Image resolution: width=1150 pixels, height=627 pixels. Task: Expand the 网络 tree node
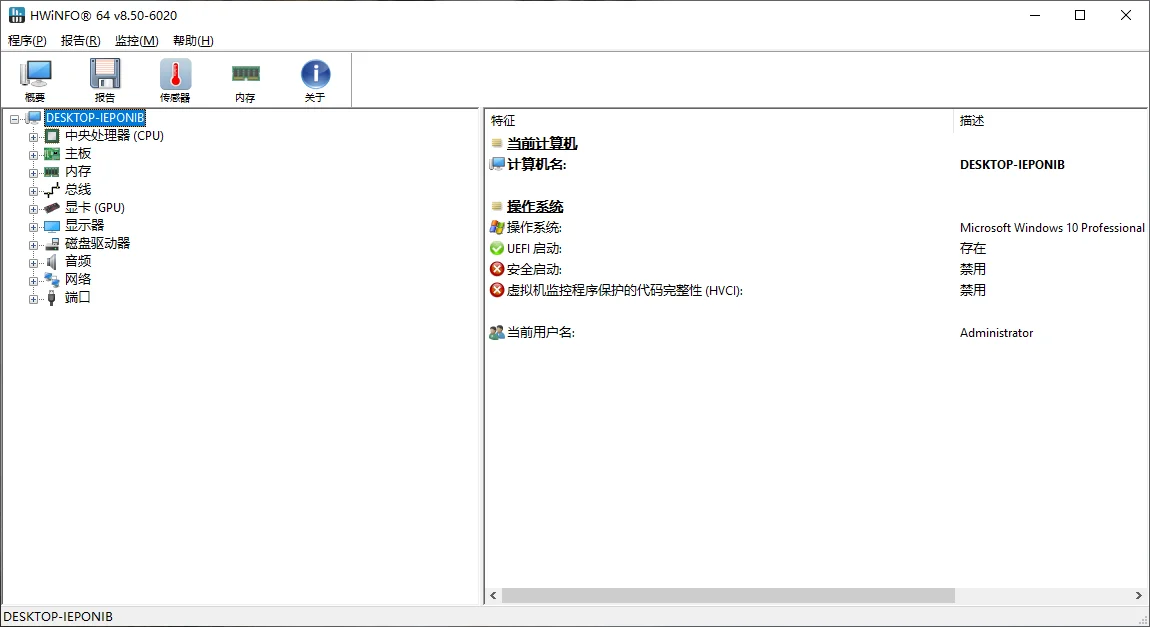pos(33,280)
